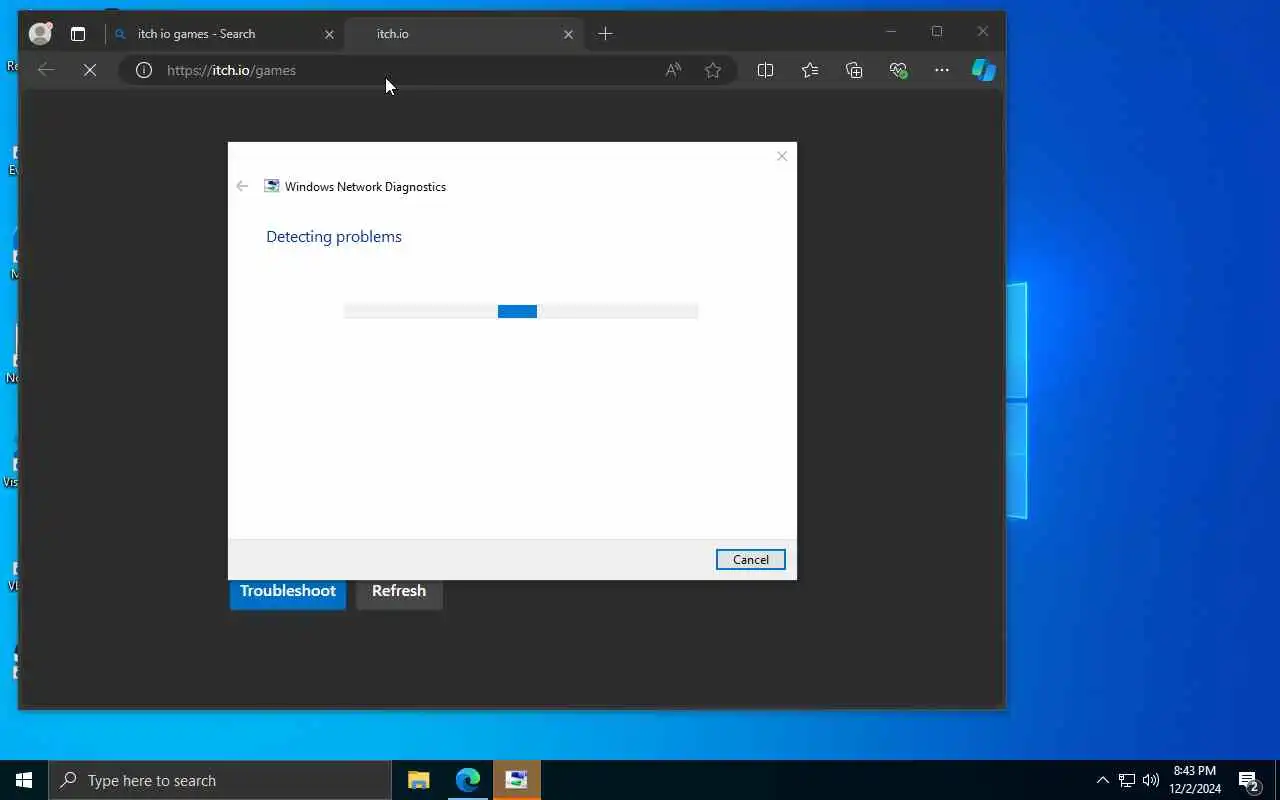Open Edge Settings and more menu
The image size is (1280, 800).
[x=941, y=70]
